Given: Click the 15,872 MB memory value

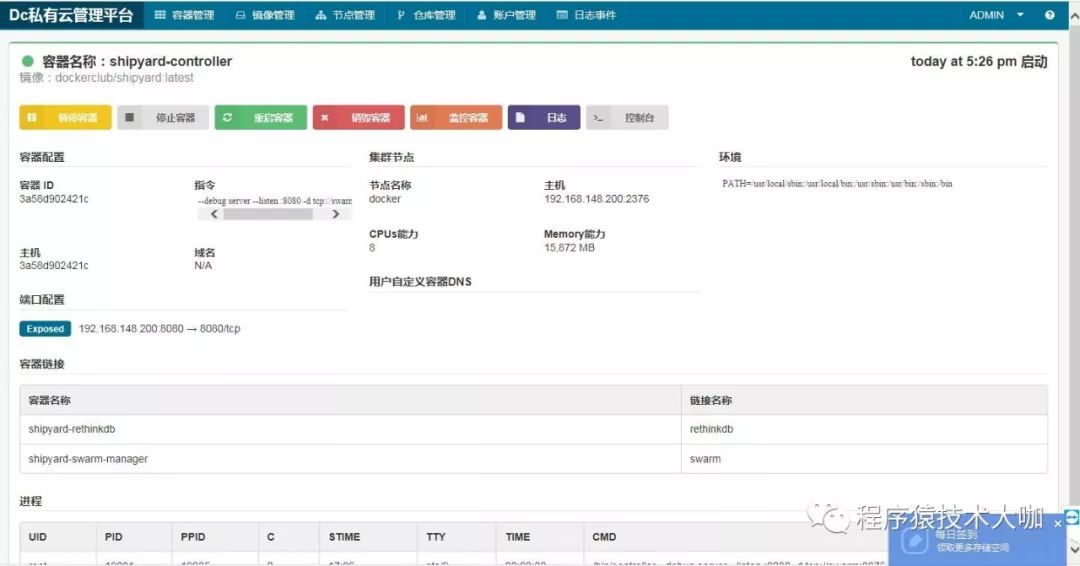Looking at the screenshot, I should [569, 248].
